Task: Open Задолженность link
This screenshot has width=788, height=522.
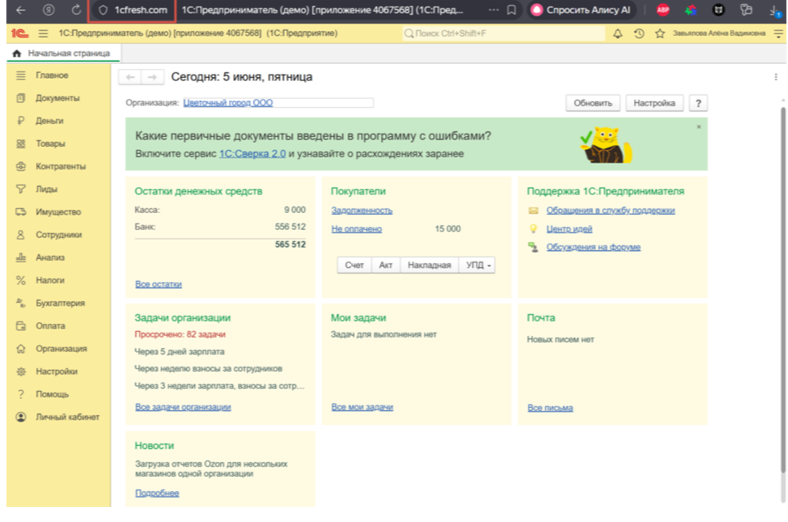Action: tap(361, 211)
